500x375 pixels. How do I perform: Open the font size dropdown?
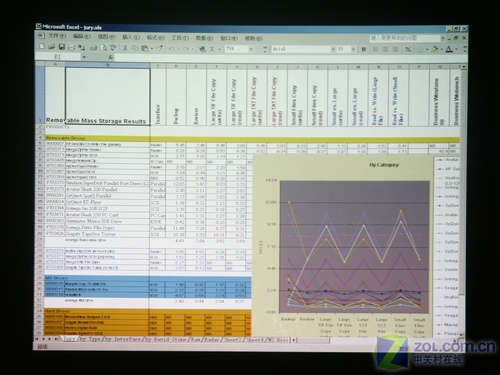pyautogui.click(x=353, y=49)
